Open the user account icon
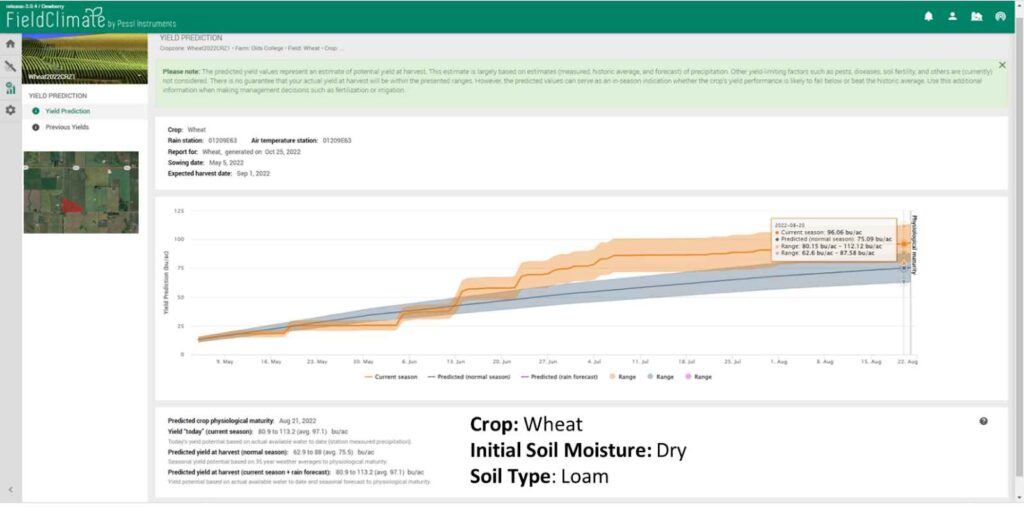Screen dimensions: 1024x520 click(952, 16)
